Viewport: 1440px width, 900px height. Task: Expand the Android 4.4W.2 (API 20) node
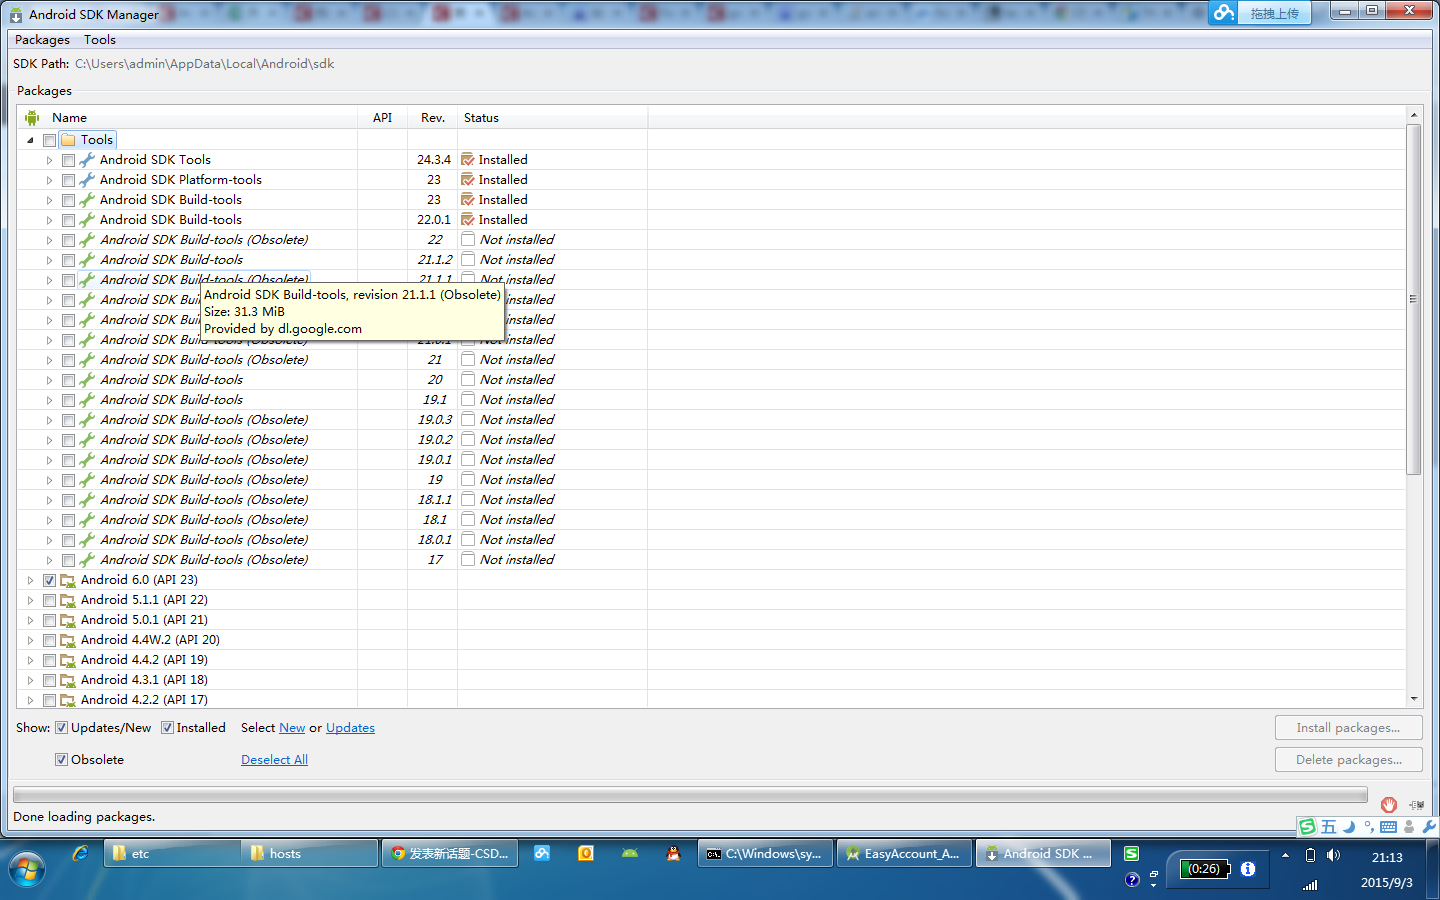tap(30, 640)
